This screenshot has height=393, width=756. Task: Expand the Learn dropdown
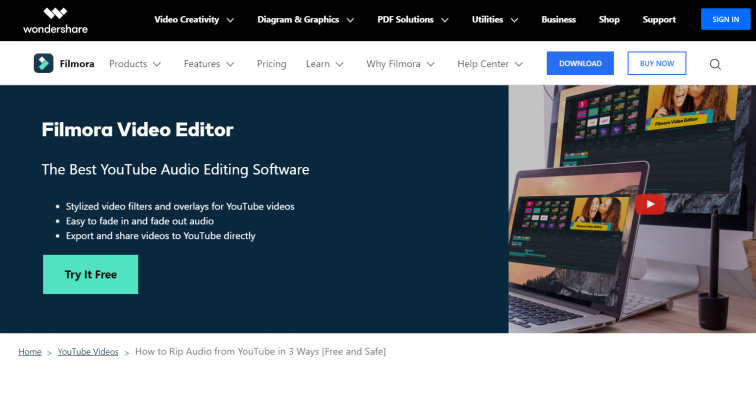click(x=324, y=64)
